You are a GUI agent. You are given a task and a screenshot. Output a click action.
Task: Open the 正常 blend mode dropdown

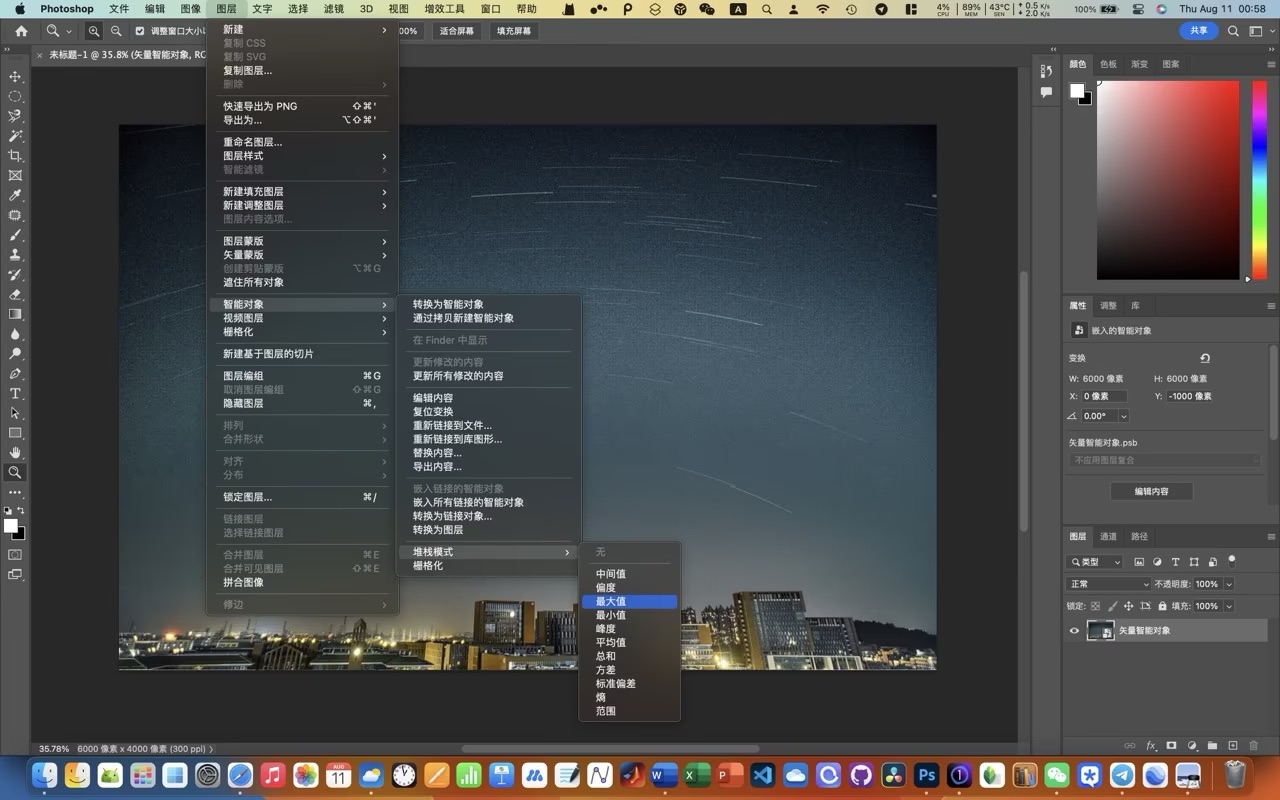coord(1109,584)
